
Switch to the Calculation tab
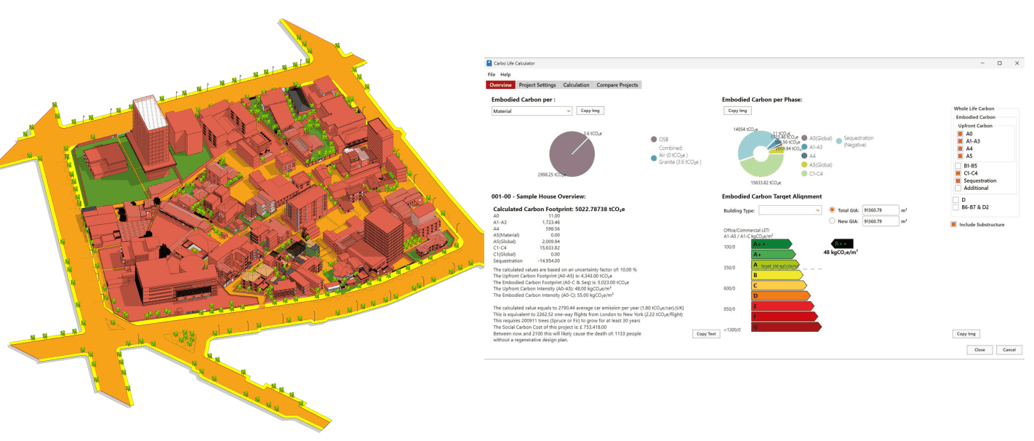[576, 85]
